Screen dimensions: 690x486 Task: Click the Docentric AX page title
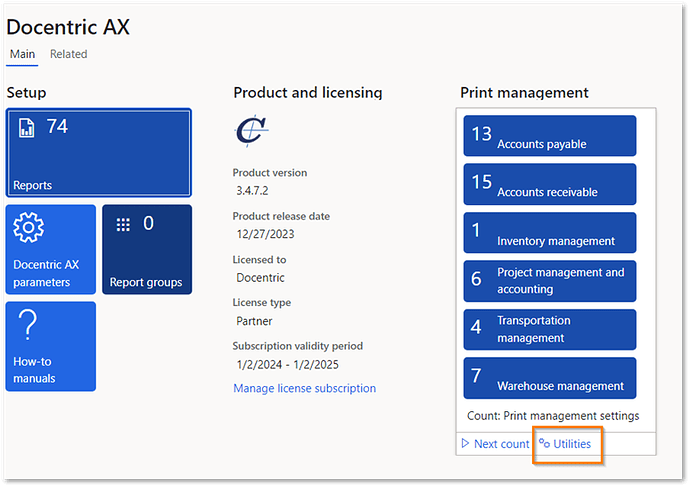[x=68, y=27]
